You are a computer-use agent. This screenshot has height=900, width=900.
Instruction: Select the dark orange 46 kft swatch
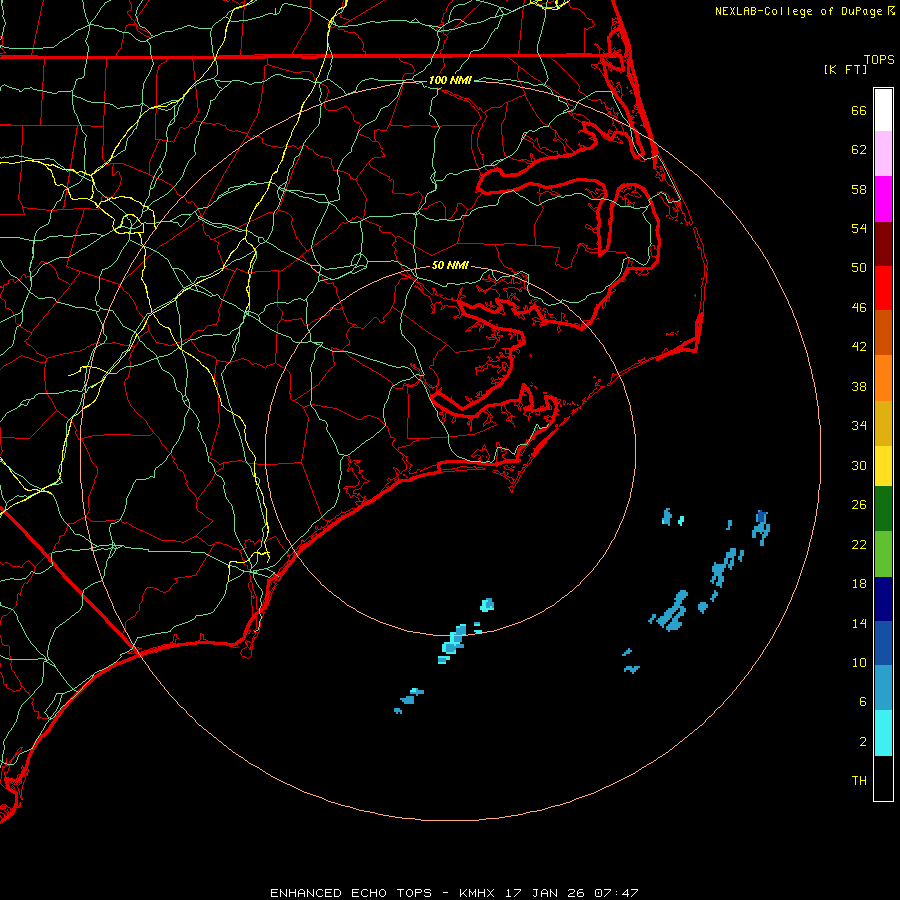pyautogui.click(x=883, y=333)
